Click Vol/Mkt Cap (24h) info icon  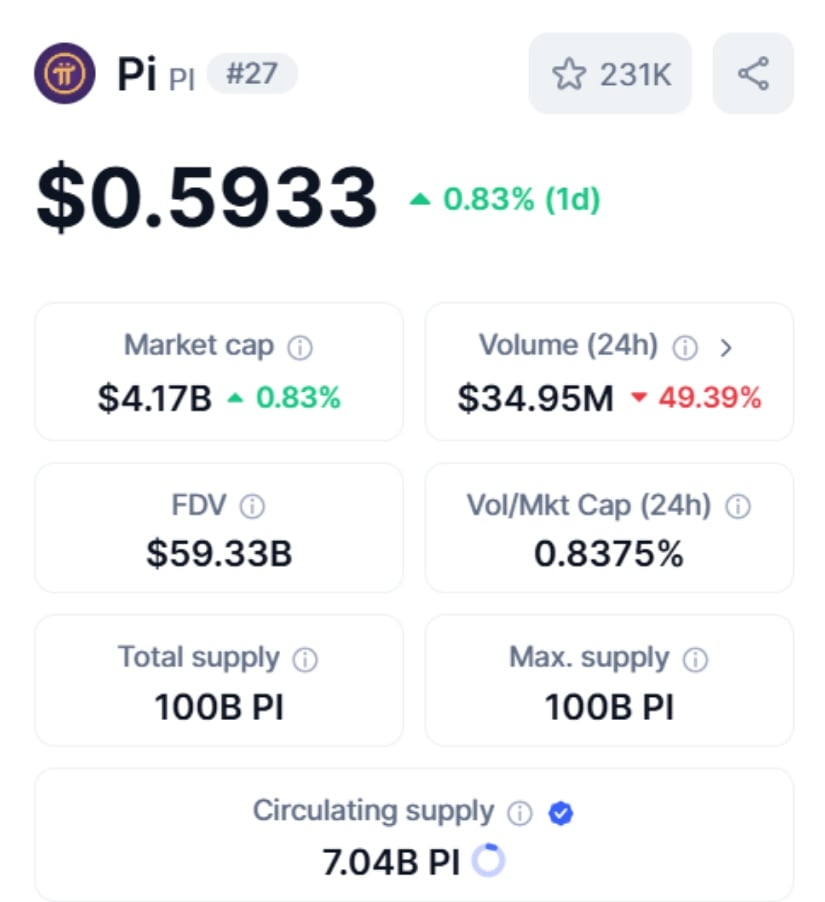coord(738,507)
